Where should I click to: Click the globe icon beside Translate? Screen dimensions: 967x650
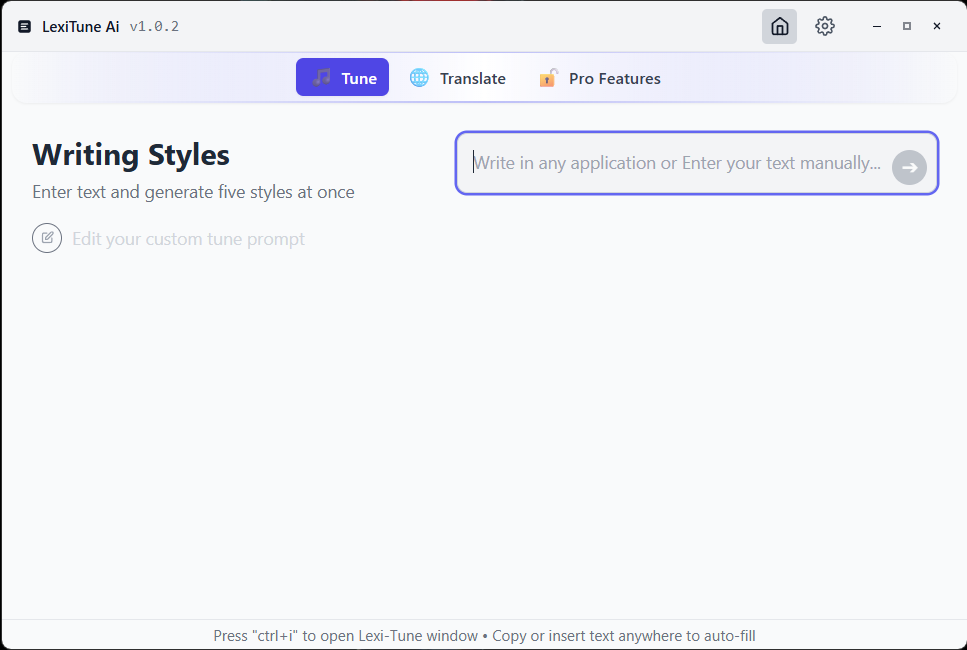[x=419, y=78]
